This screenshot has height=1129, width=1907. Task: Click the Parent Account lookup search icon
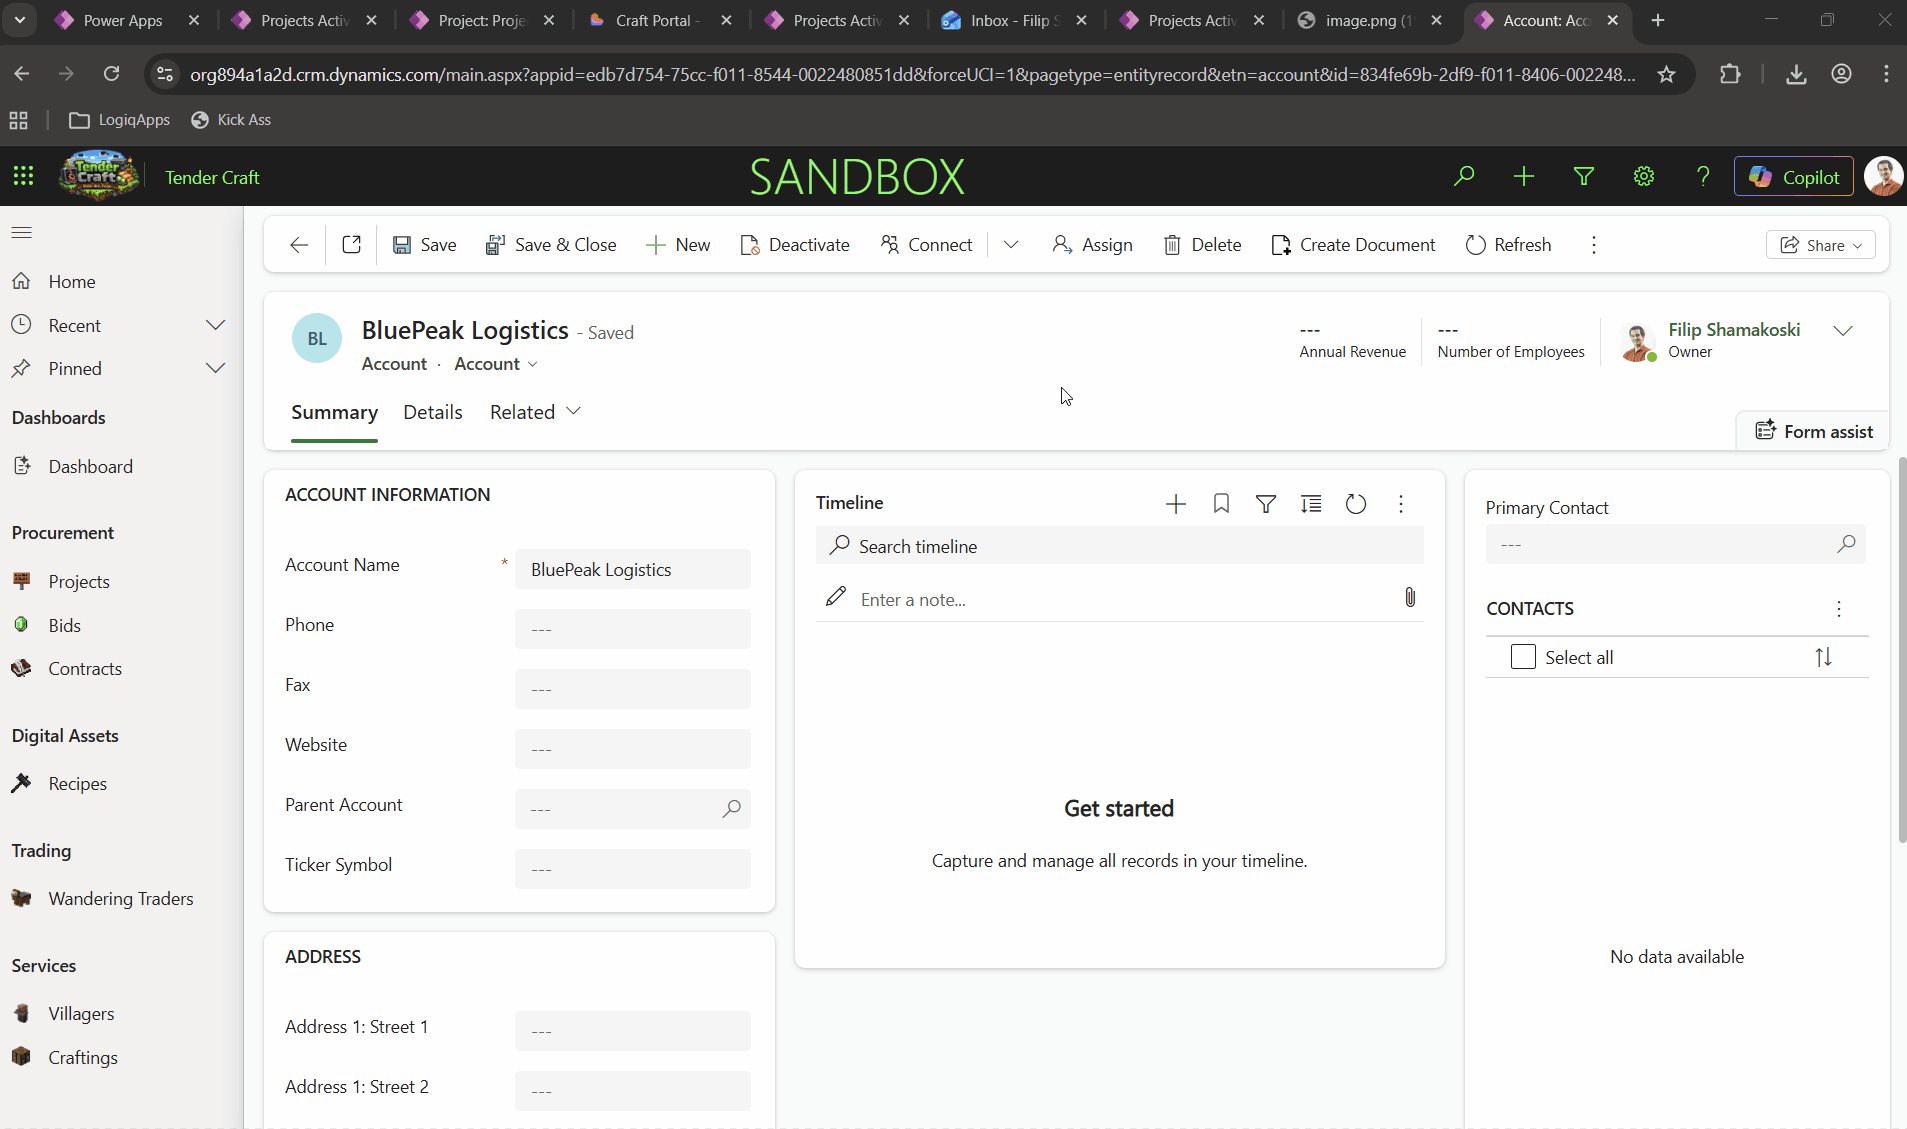pos(731,808)
